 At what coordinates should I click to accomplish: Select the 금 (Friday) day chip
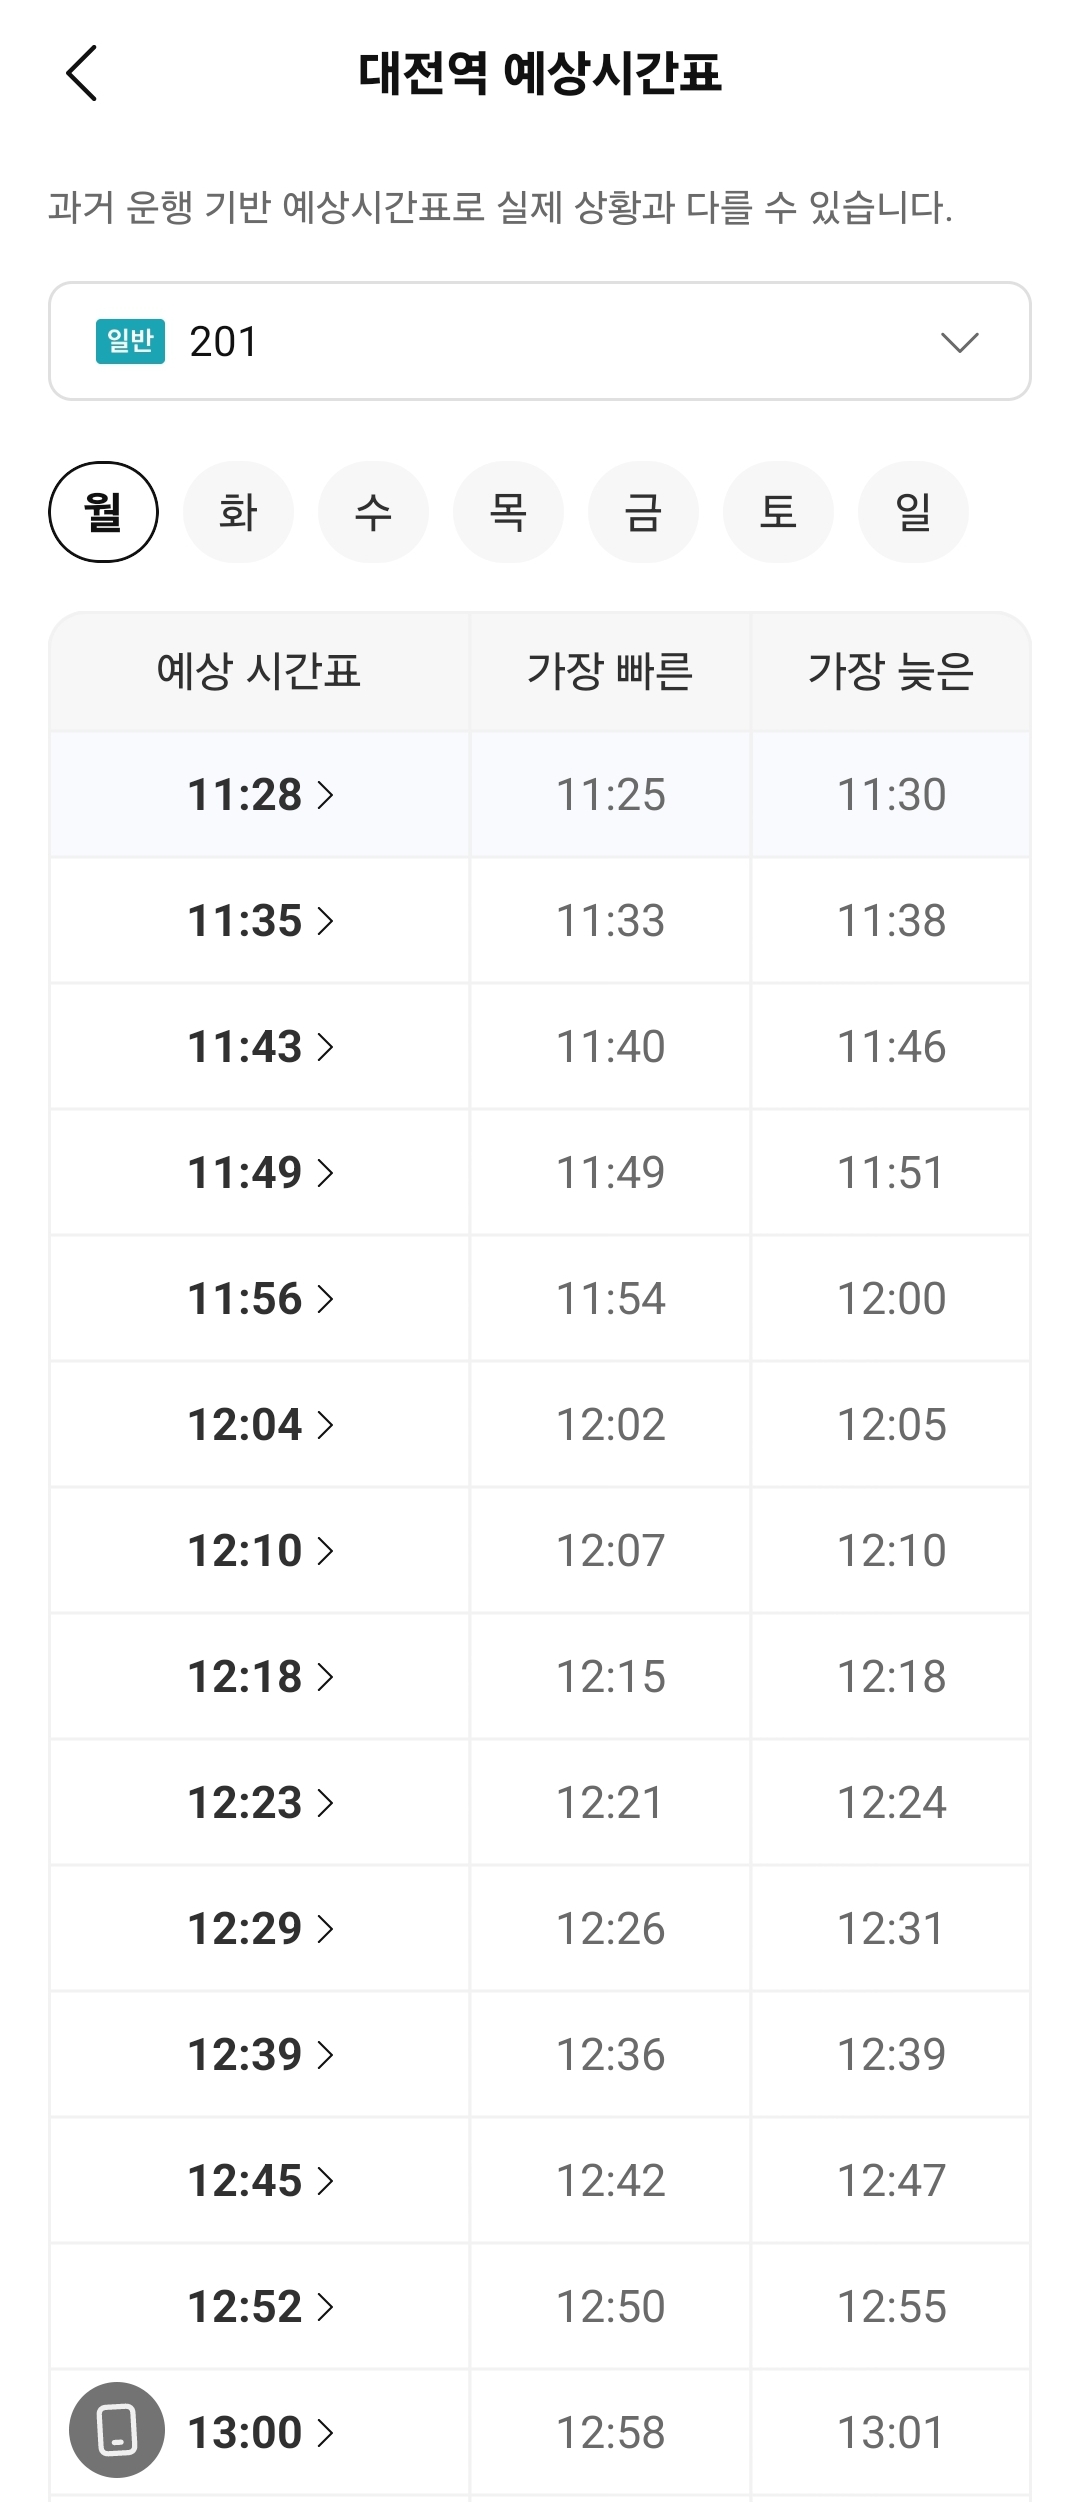tap(643, 512)
